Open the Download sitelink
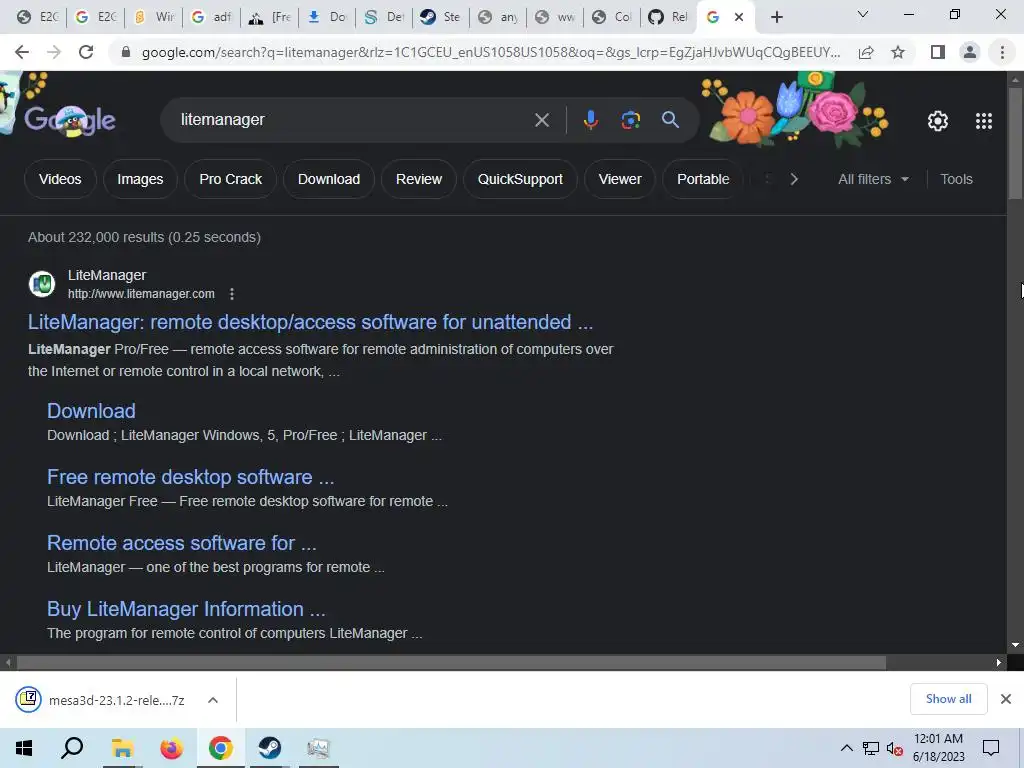1024x768 pixels. click(91, 411)
